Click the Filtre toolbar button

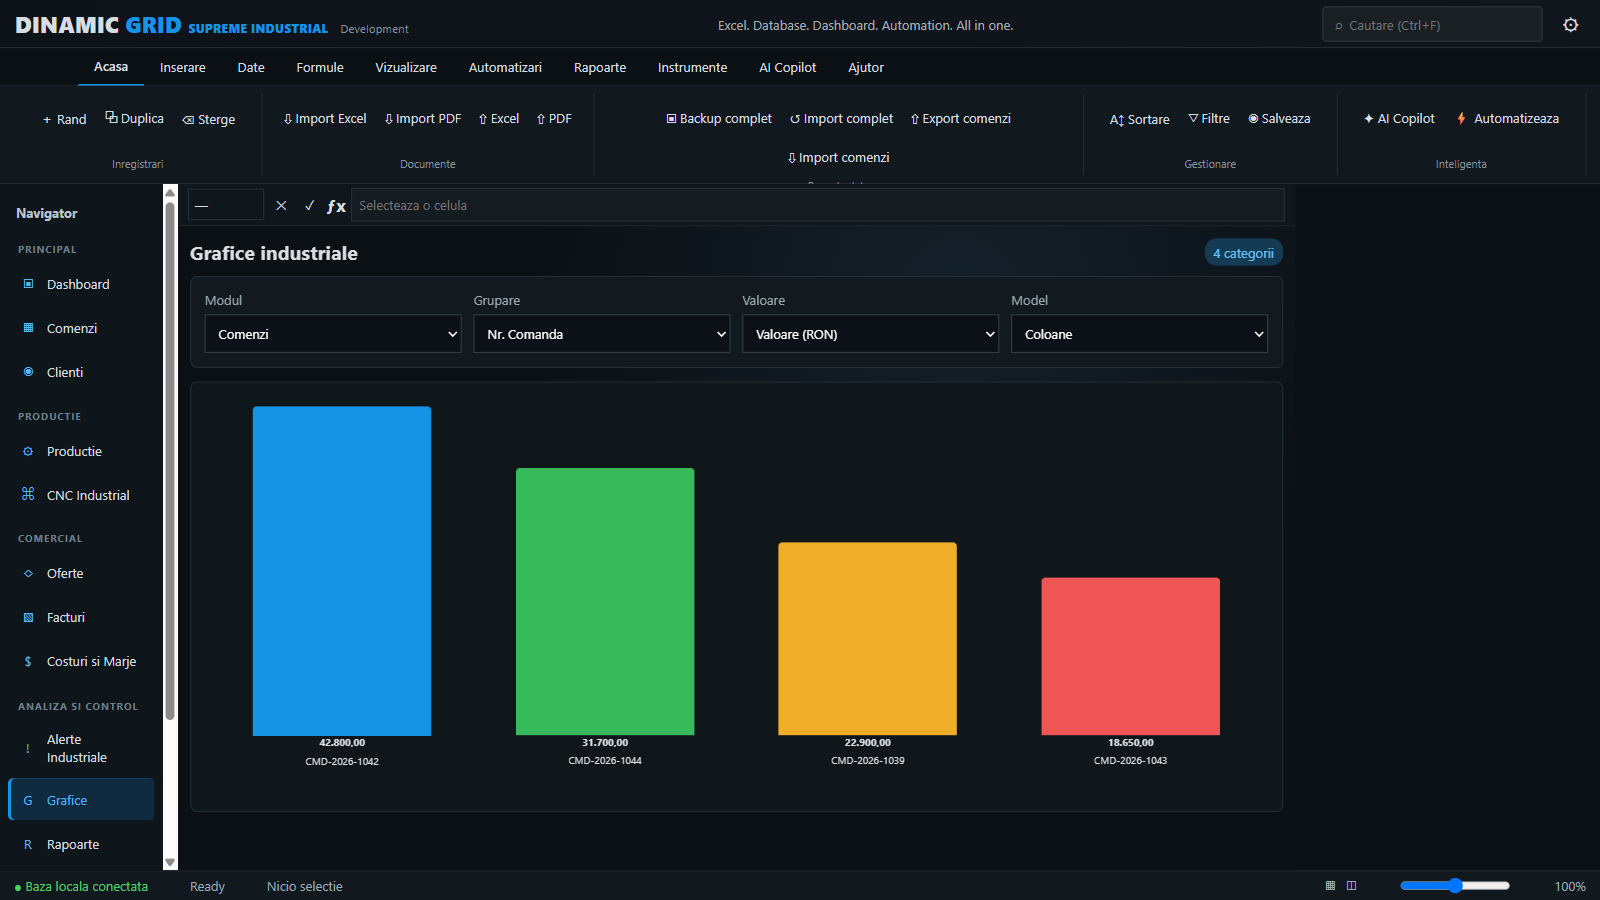pyautogui.click(x=1209, y=118)
